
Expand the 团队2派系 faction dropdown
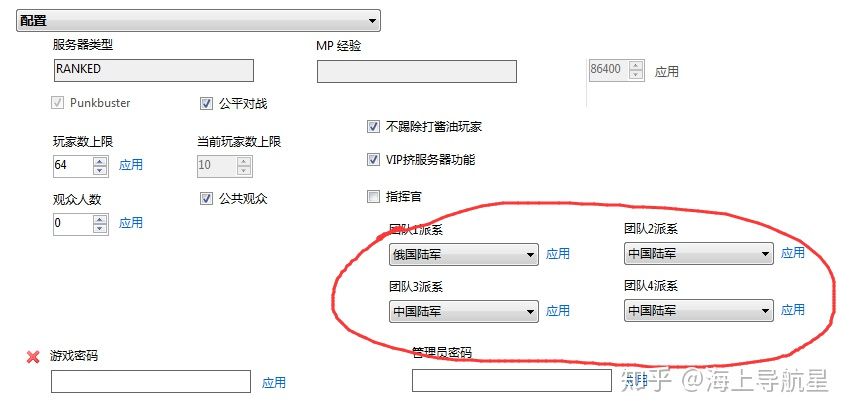698,253
